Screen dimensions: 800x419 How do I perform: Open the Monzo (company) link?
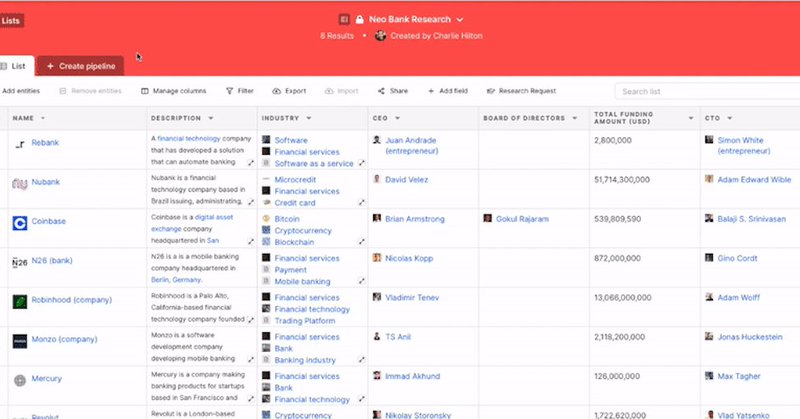[x=64, y=339]
